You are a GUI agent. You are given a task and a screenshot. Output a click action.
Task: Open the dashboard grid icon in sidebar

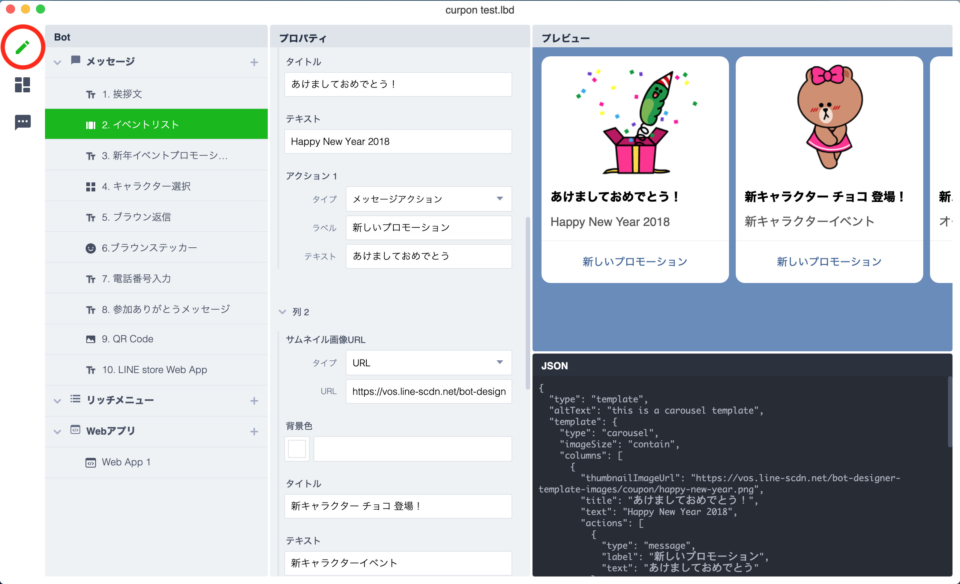point(23,85)
